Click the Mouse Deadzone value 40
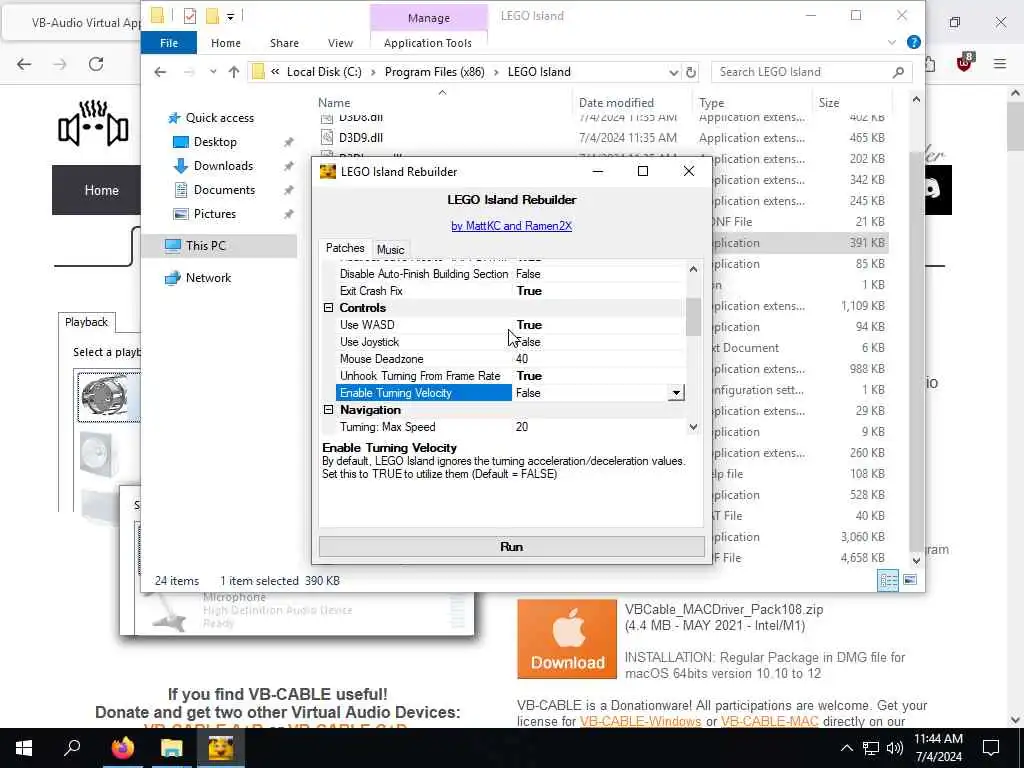 point(522,359)
